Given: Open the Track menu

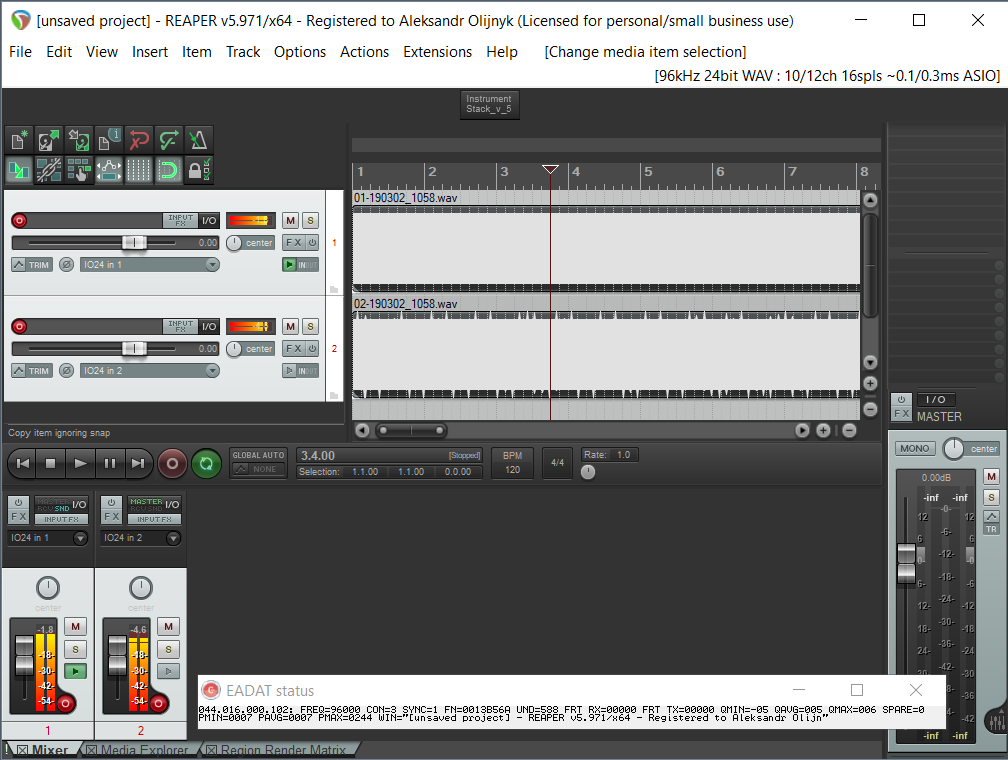Looking at the screenshot, I should coord(243,52).
